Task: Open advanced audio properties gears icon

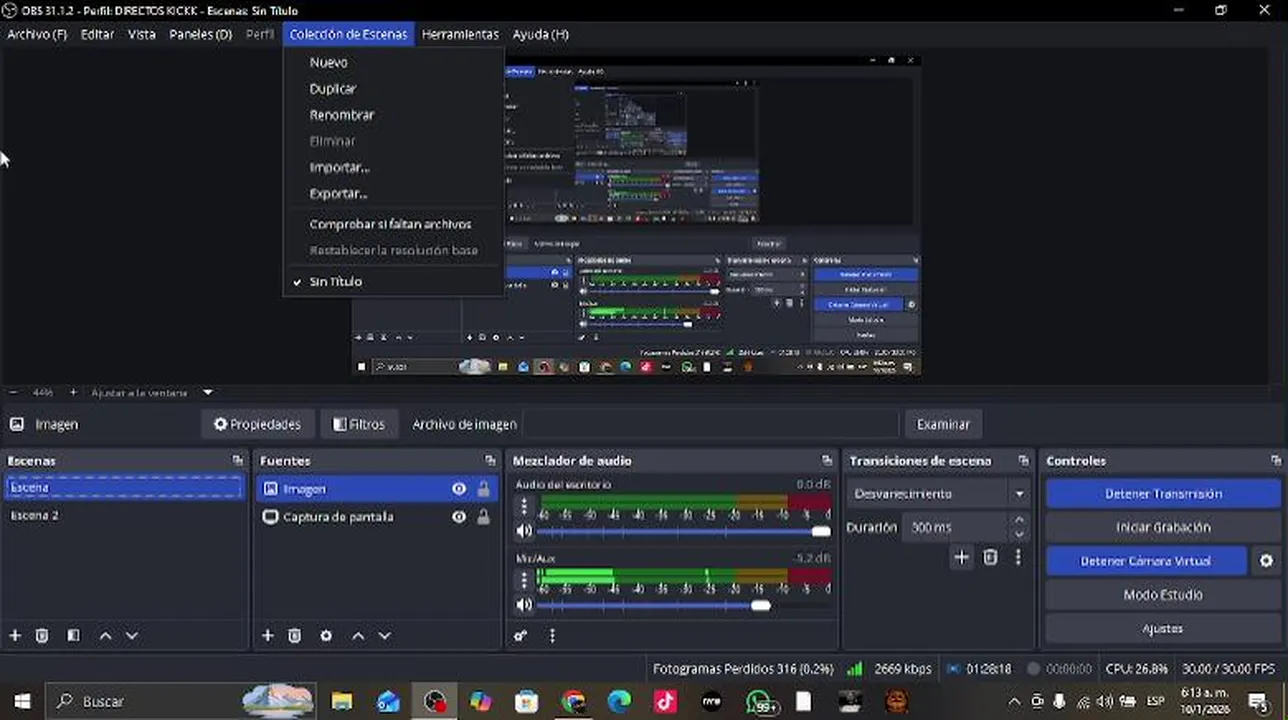Action: point(520,635)
